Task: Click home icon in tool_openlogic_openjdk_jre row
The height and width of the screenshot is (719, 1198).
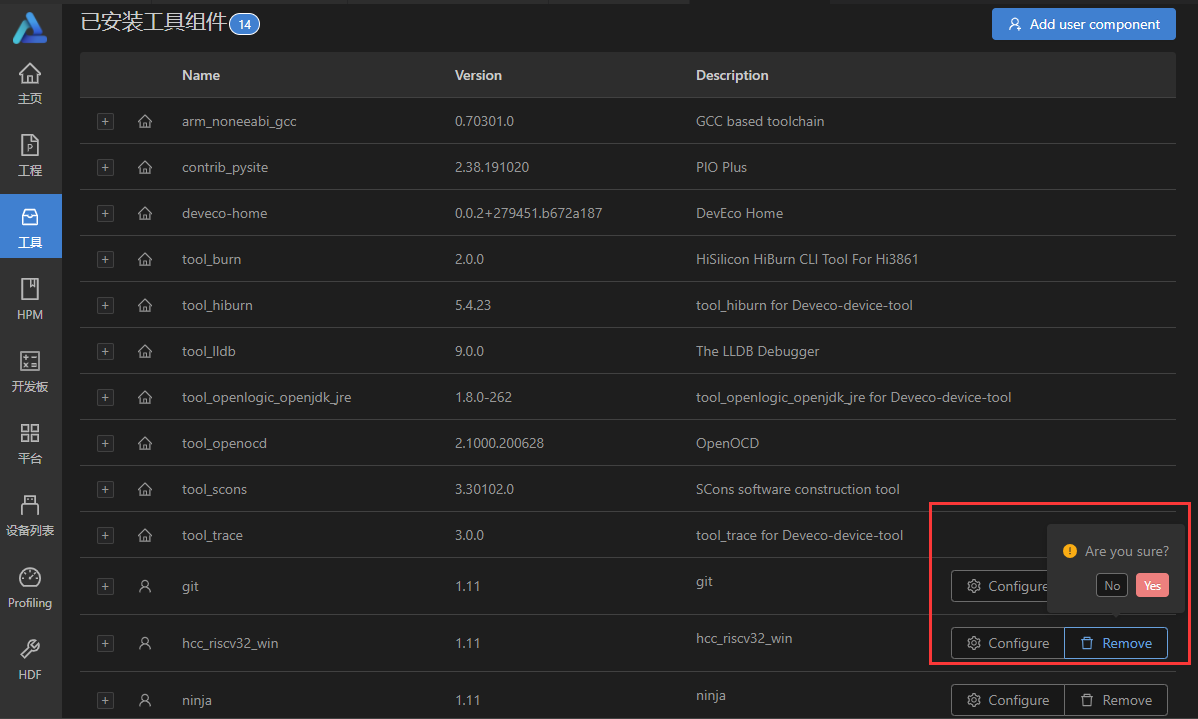Action: pyautogui.click(x=144, y=397)
